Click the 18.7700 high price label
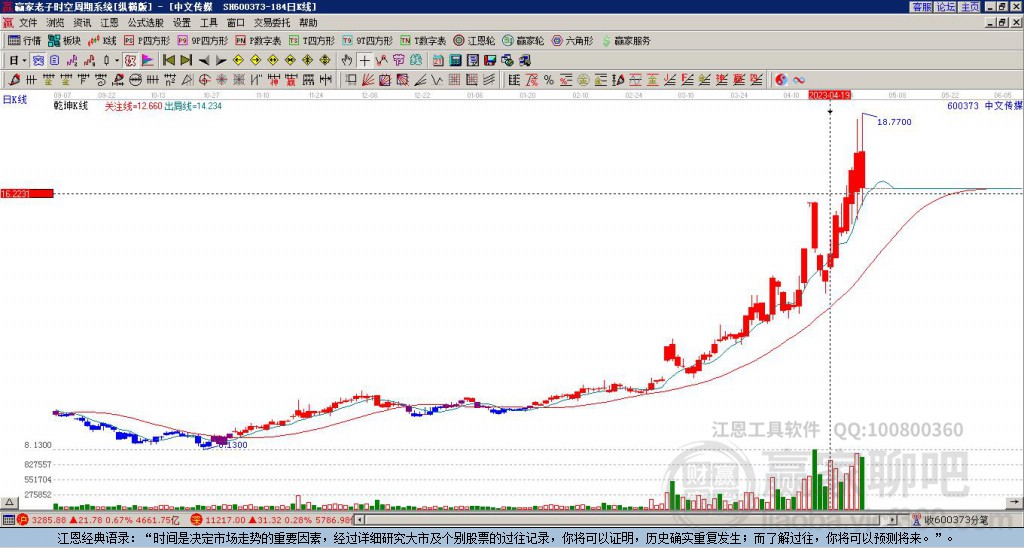Viewport: 1024px width, 548px height. tap(894, 122)
